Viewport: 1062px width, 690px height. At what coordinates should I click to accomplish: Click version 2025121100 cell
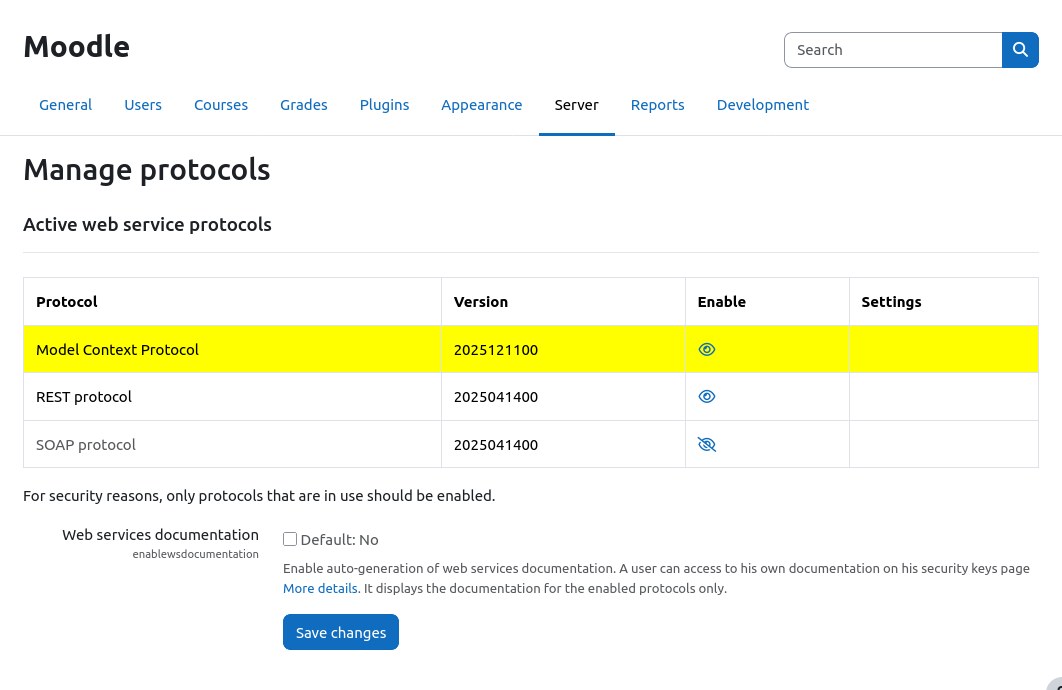click(x=564, y=349)
